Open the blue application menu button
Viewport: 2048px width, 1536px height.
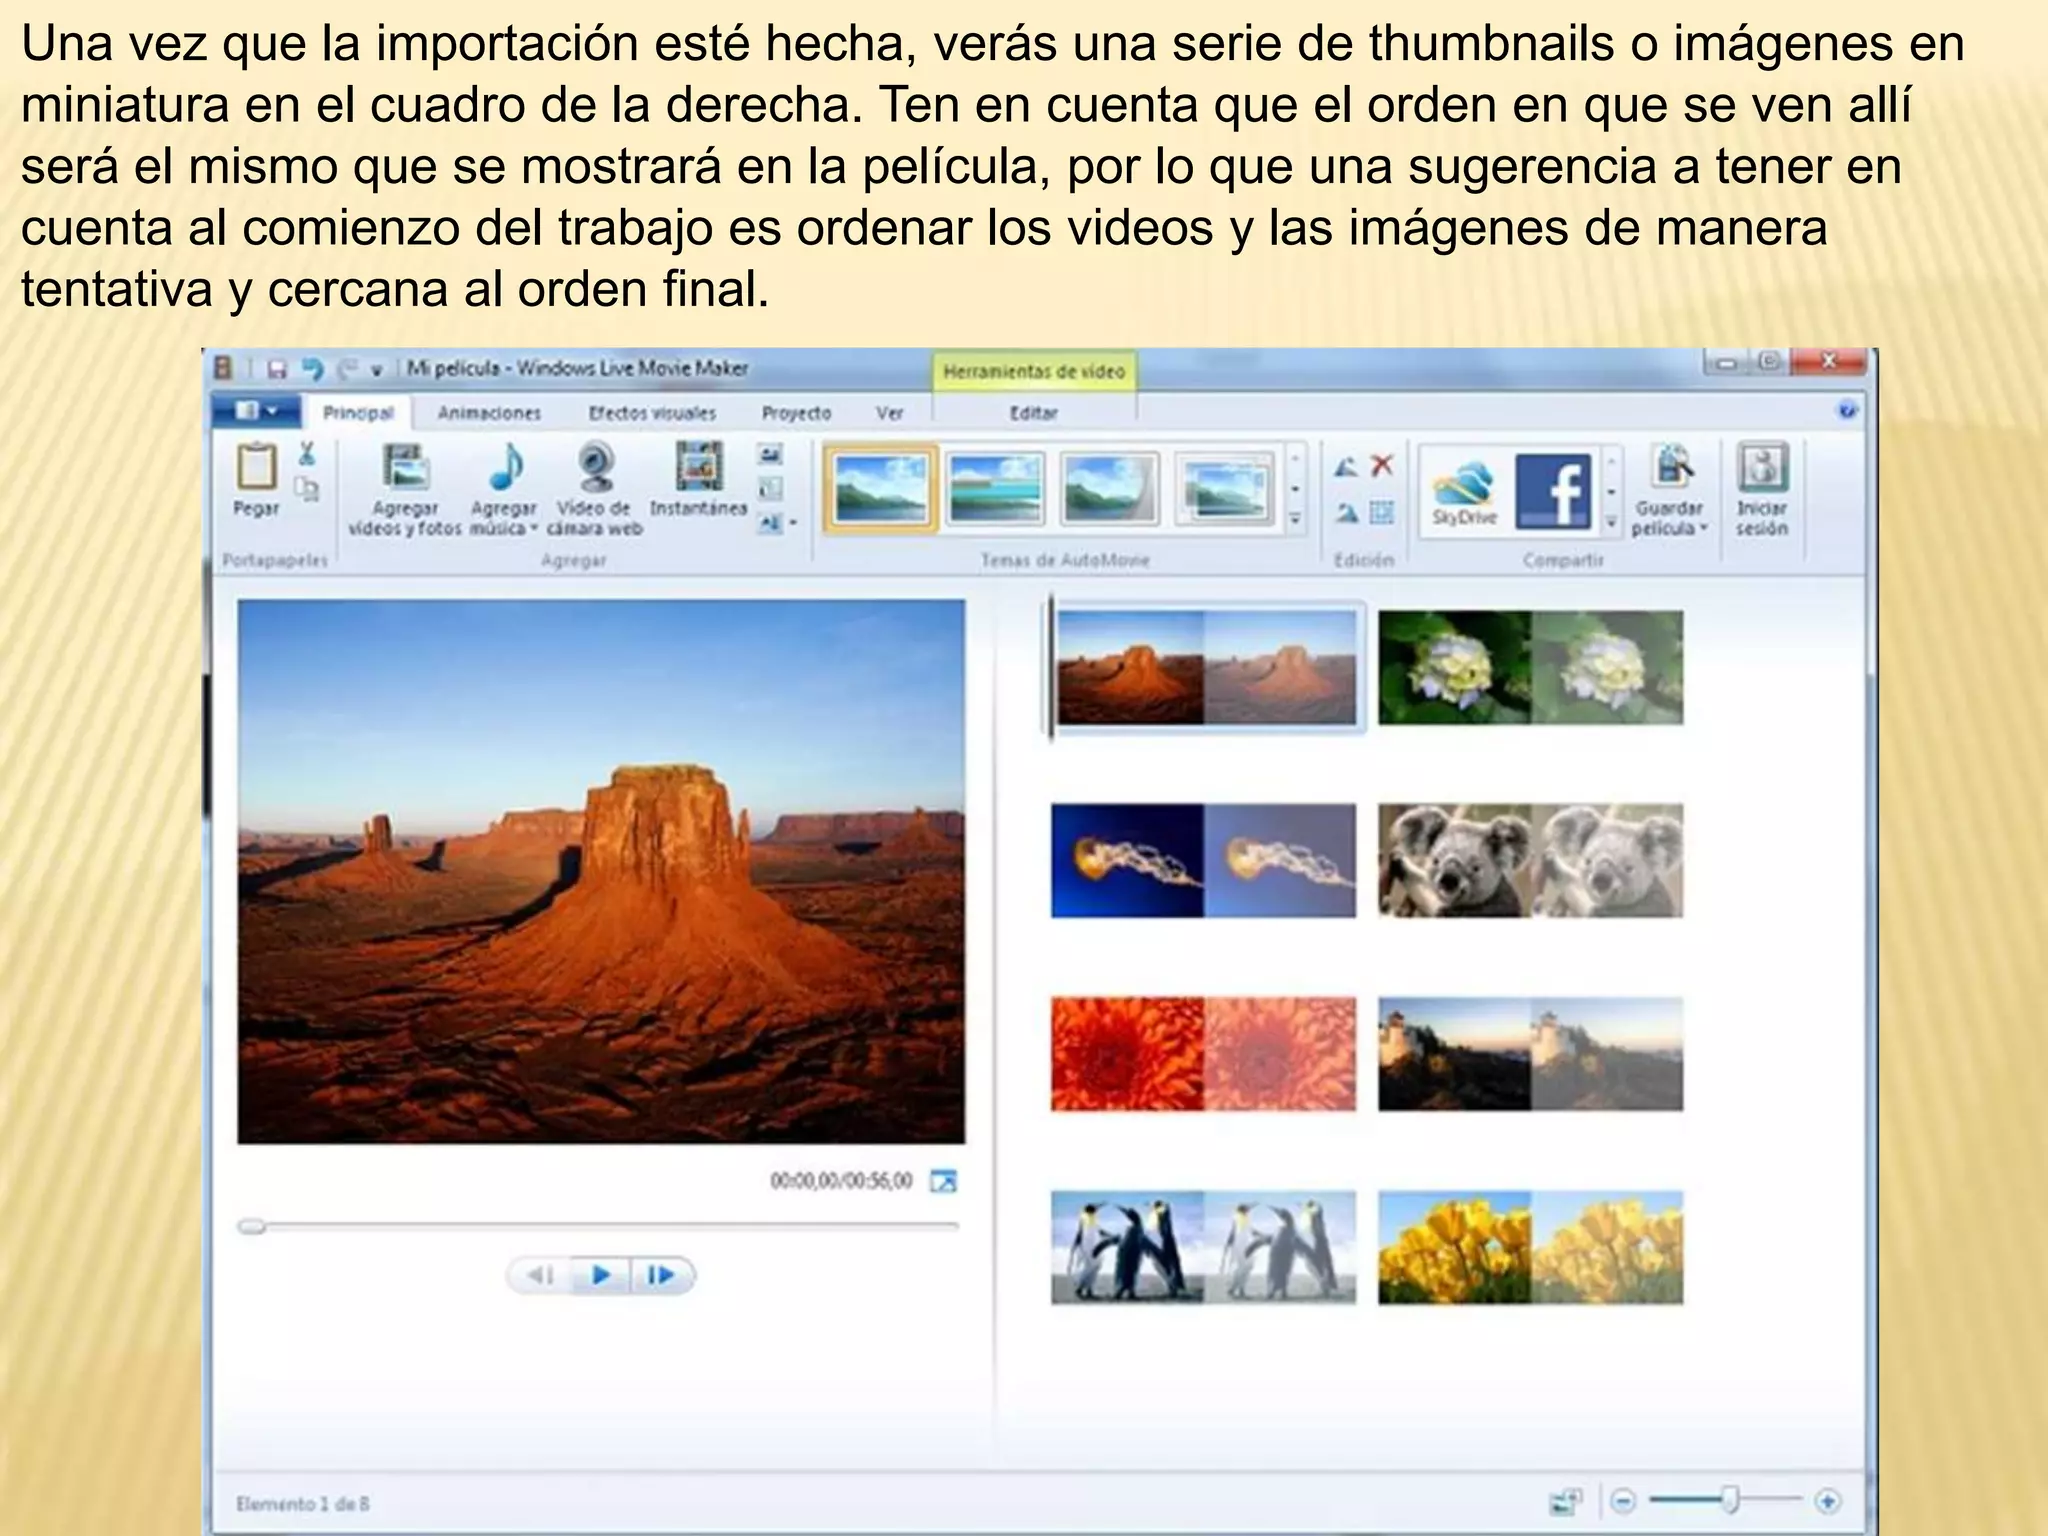tap(256, 411)
